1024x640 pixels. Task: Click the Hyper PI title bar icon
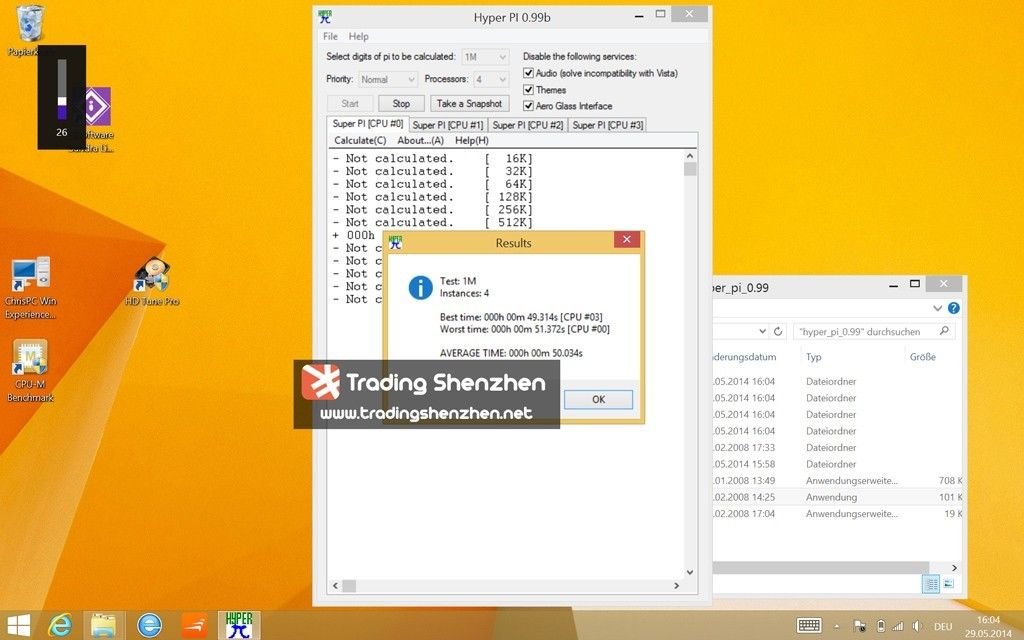tap(325, 17)
